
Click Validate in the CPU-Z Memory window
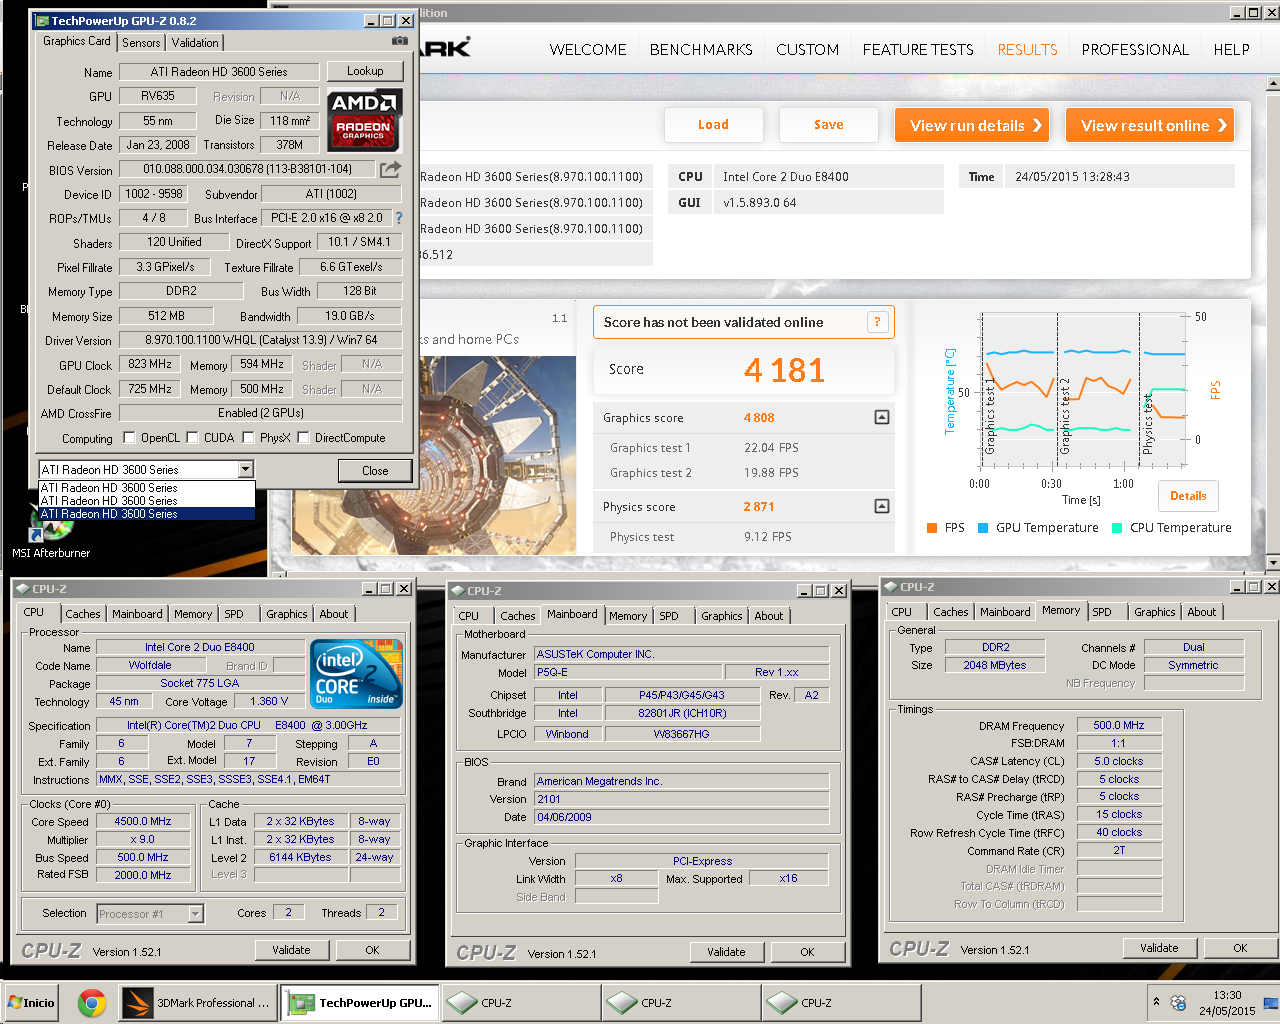1159,948
